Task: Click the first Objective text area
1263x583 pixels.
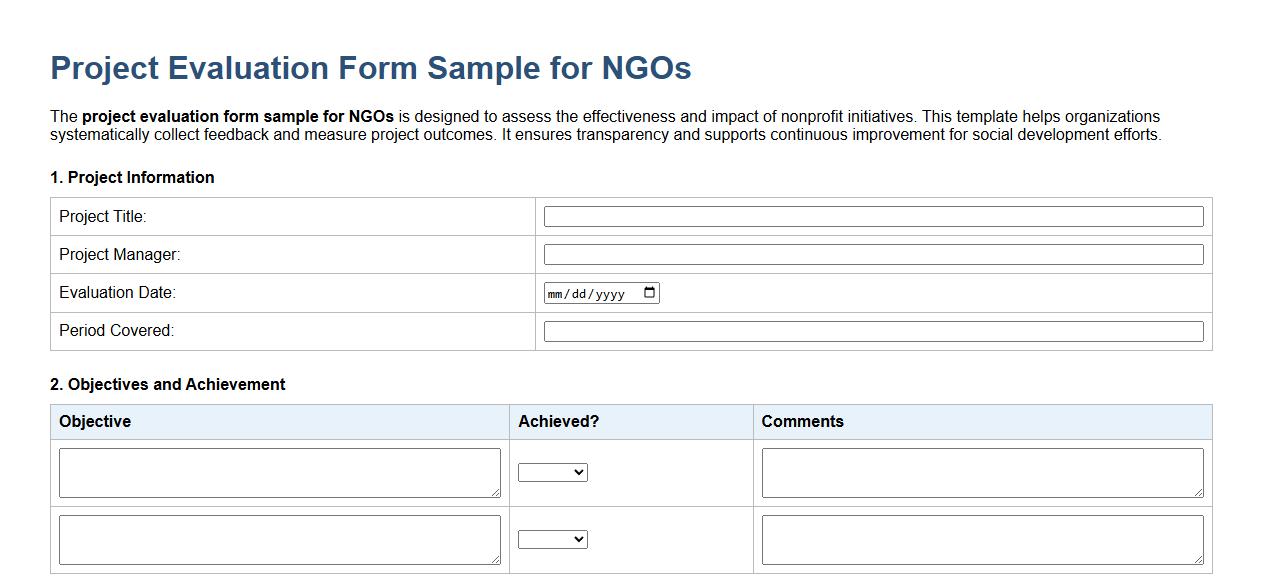Action: 280,470
